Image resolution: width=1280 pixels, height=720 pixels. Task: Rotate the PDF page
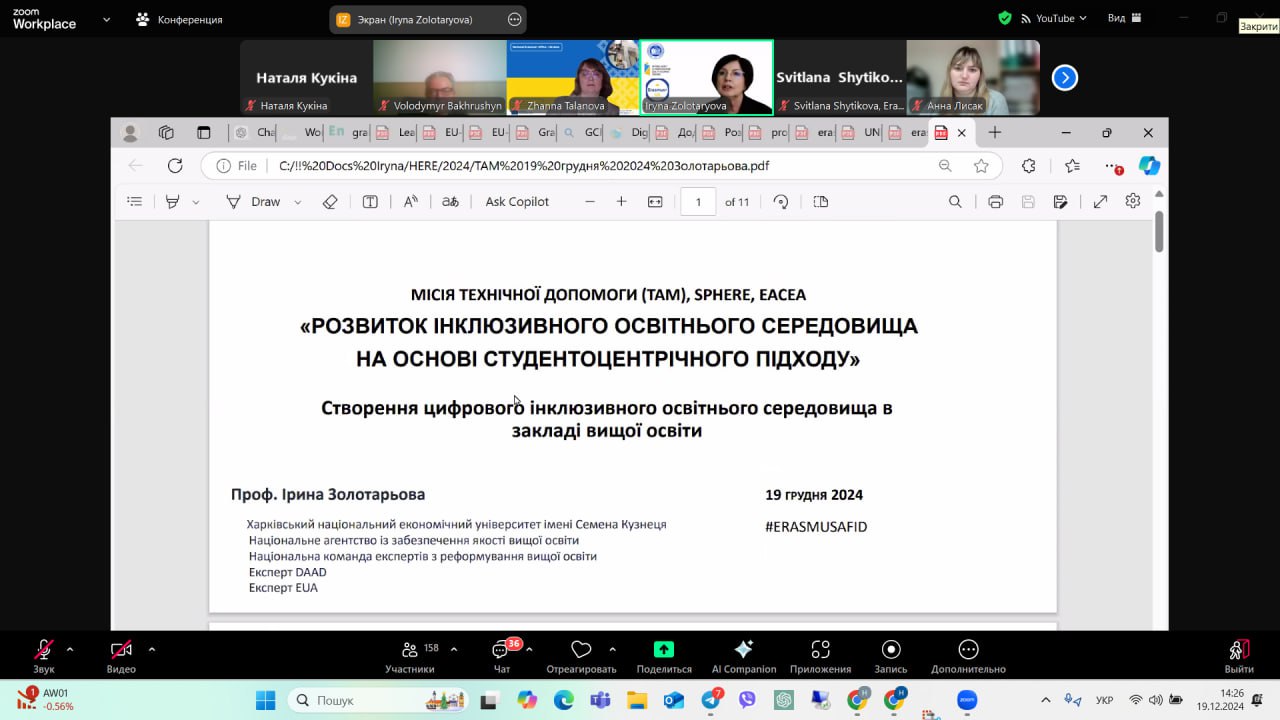tap(781, 202)
